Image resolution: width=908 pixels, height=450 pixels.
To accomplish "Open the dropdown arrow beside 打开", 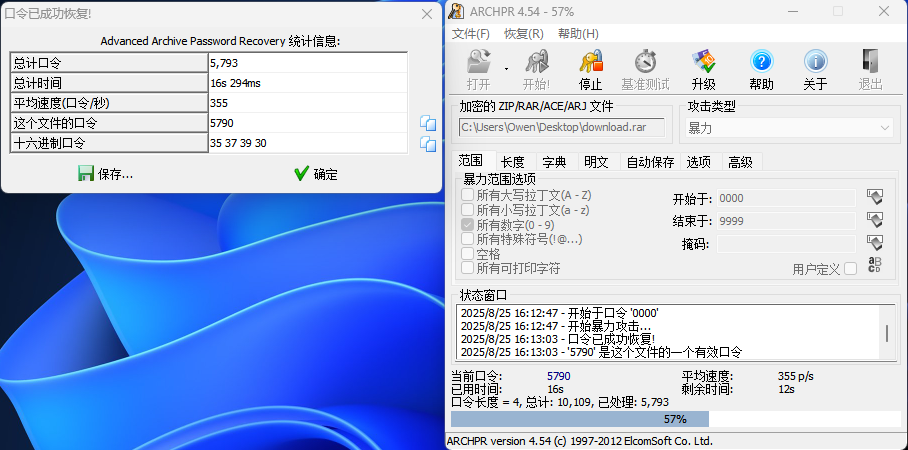I will point(506,69).
